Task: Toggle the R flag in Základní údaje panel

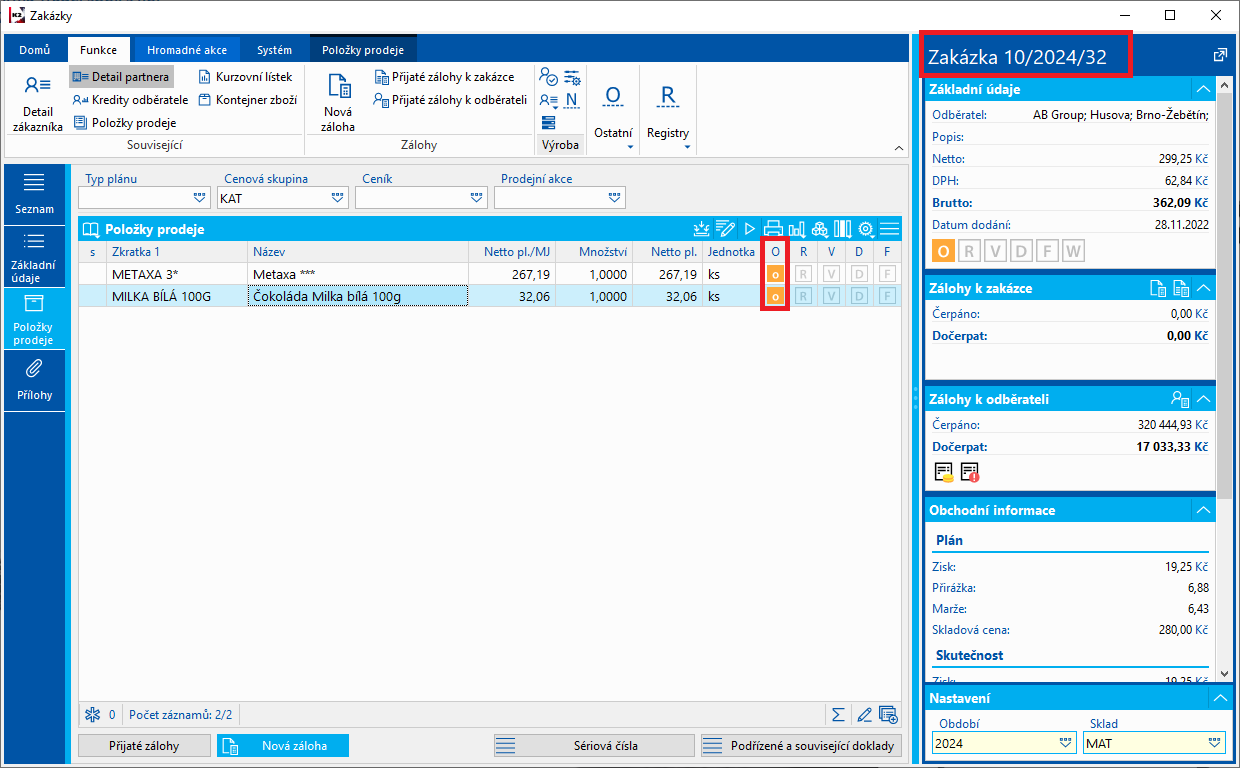Action: 970,250
